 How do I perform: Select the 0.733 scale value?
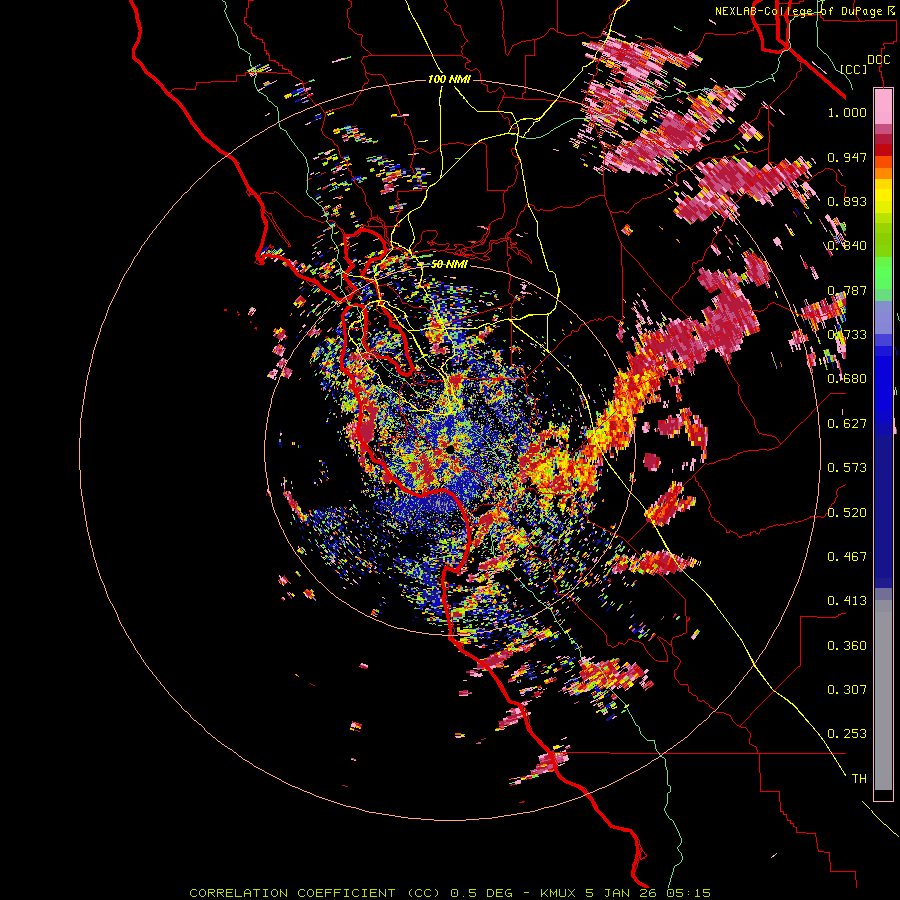[847, 335]
